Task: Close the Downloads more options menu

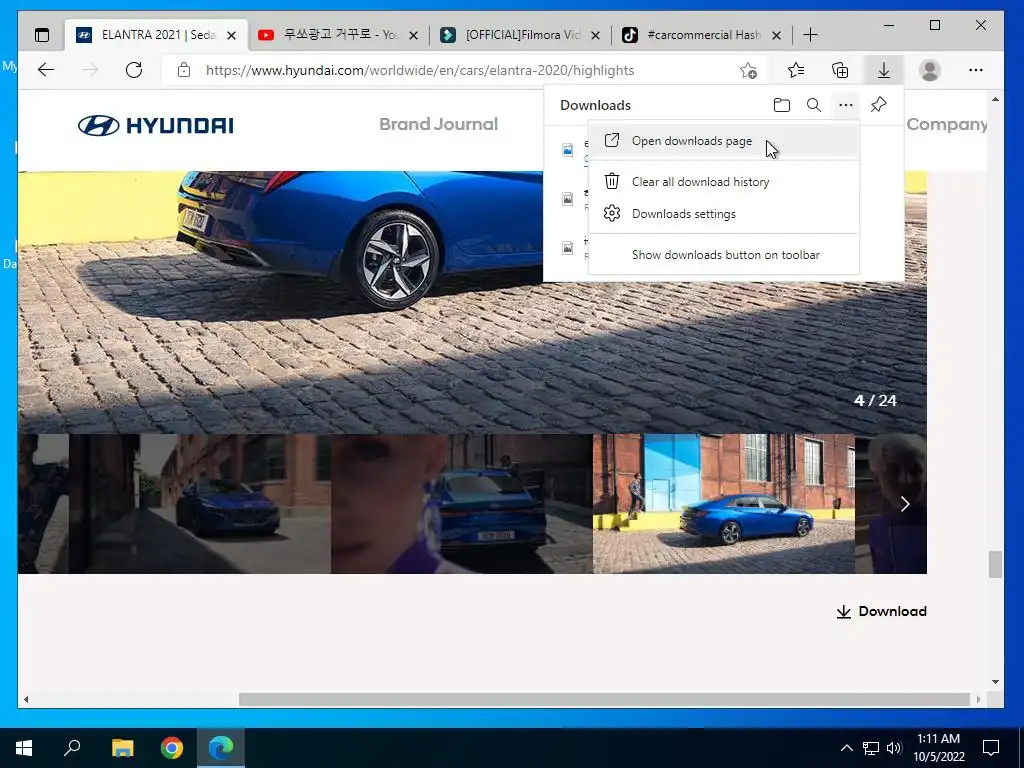Action: 846,105
